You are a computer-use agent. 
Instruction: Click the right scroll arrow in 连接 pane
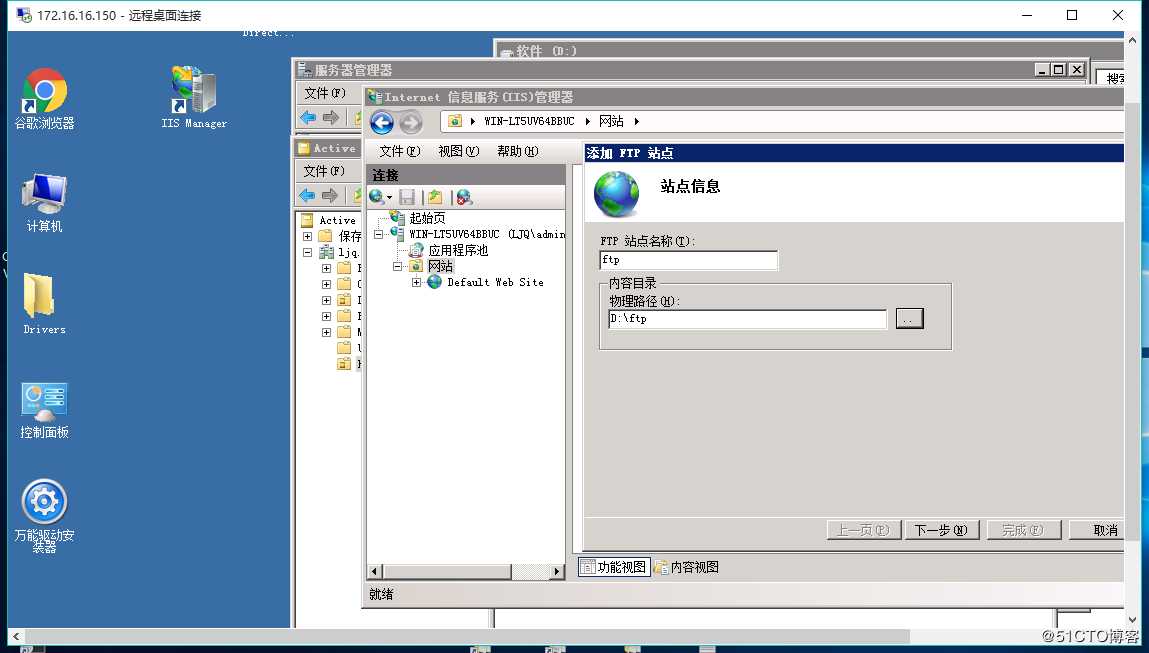pos(557,571)
